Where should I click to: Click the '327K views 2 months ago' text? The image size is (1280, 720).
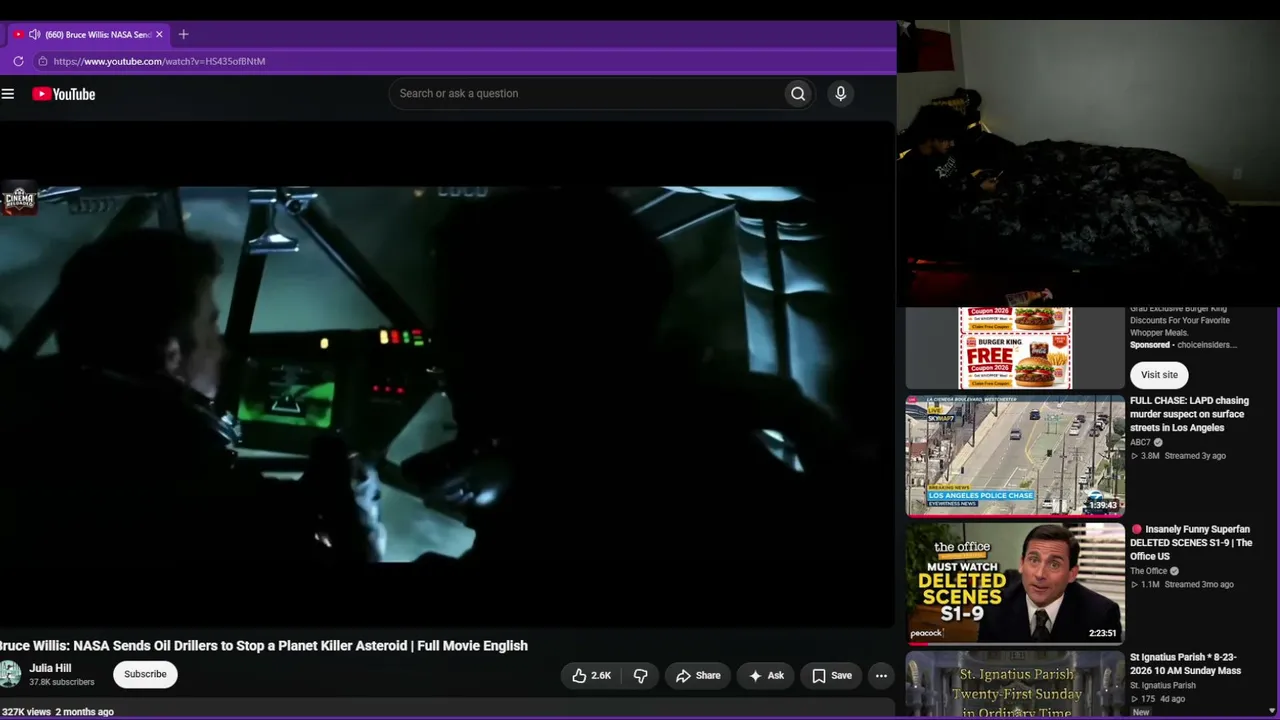pos(57,712)
